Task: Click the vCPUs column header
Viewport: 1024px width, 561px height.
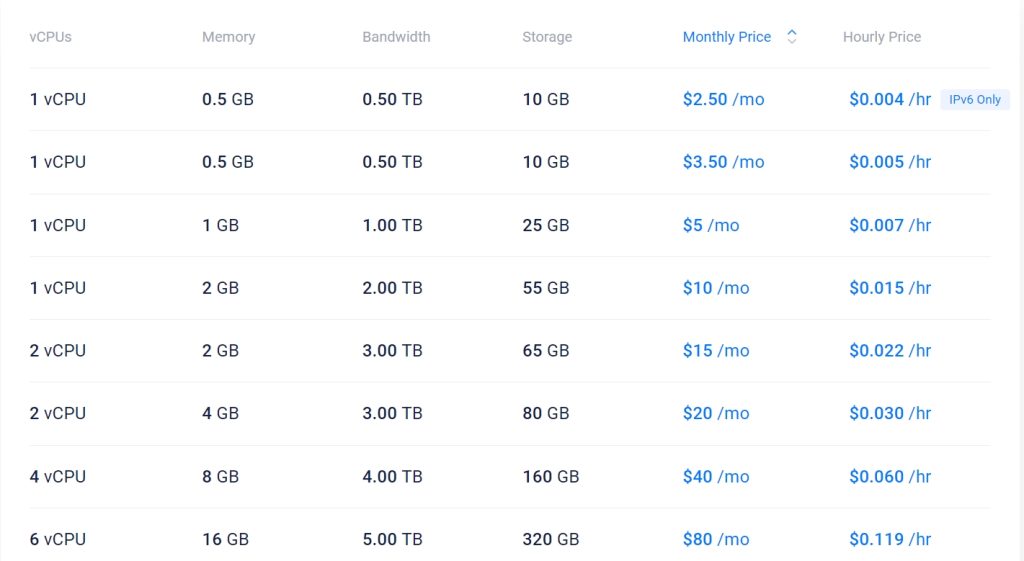Action: coord(51,37)
